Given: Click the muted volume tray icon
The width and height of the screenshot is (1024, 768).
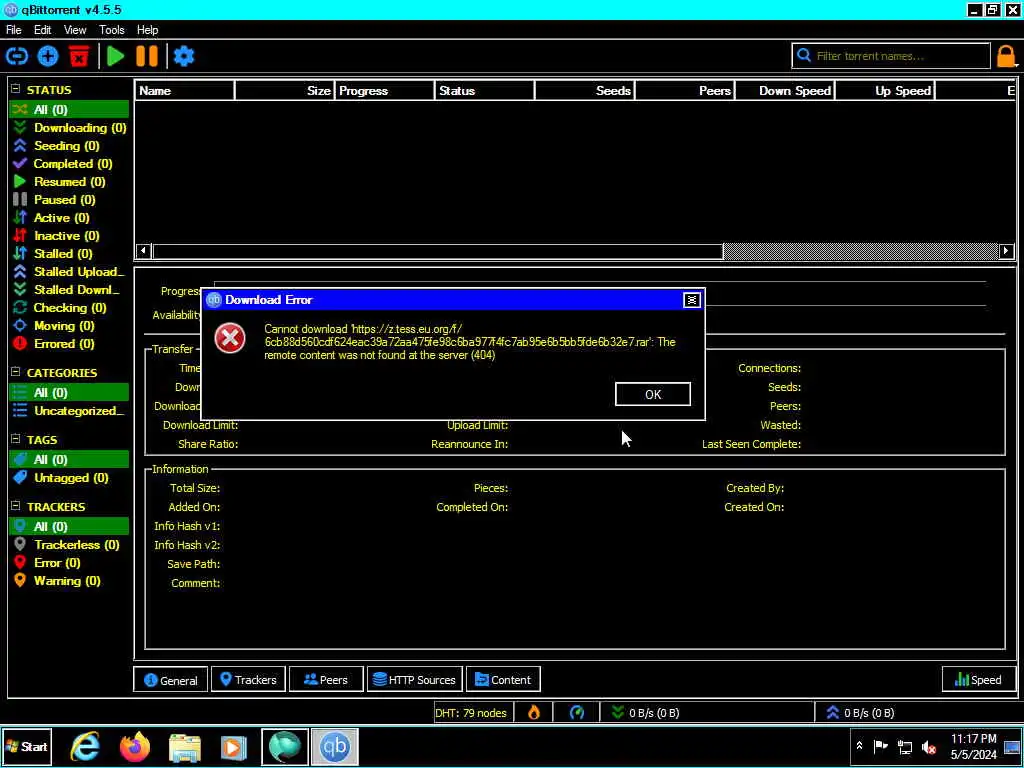Looking at the screenshot, I should point(928,747).
